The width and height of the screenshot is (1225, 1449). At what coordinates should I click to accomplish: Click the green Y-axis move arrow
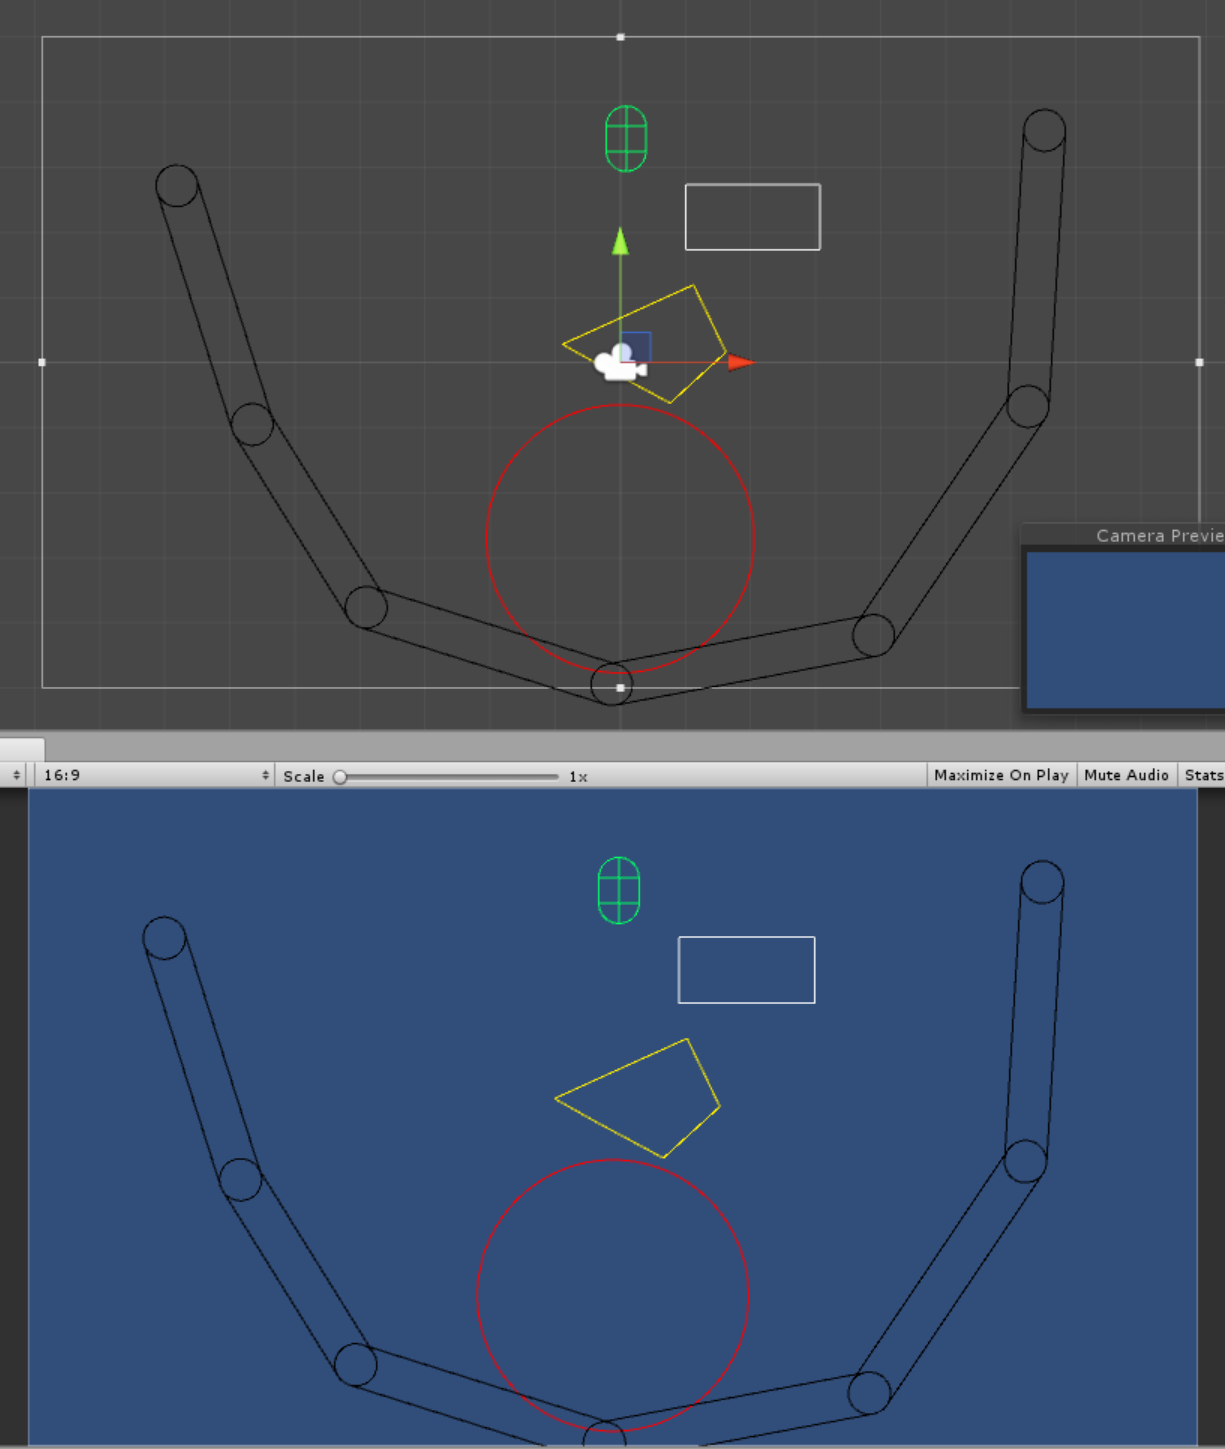coord(620,242)
